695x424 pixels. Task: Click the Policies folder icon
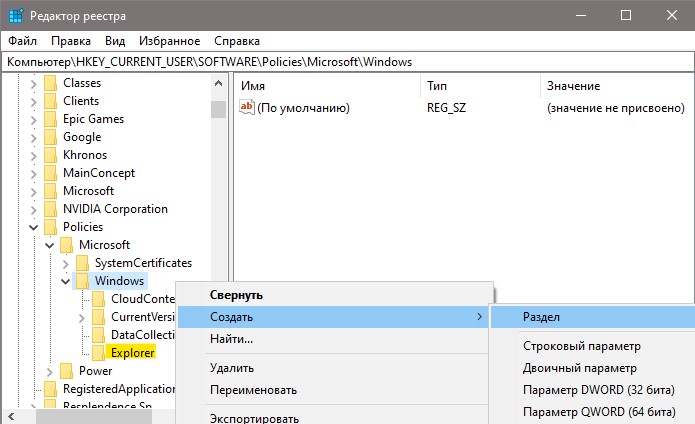click(x=51, y=227)
